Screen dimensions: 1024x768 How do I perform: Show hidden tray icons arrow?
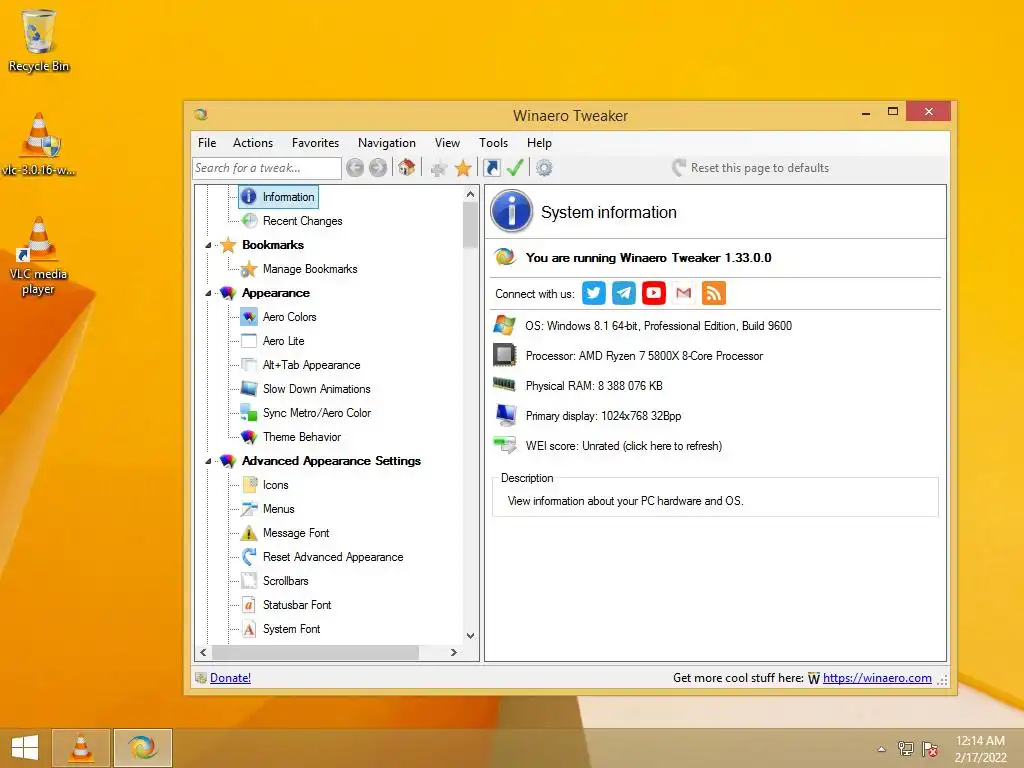881,749
